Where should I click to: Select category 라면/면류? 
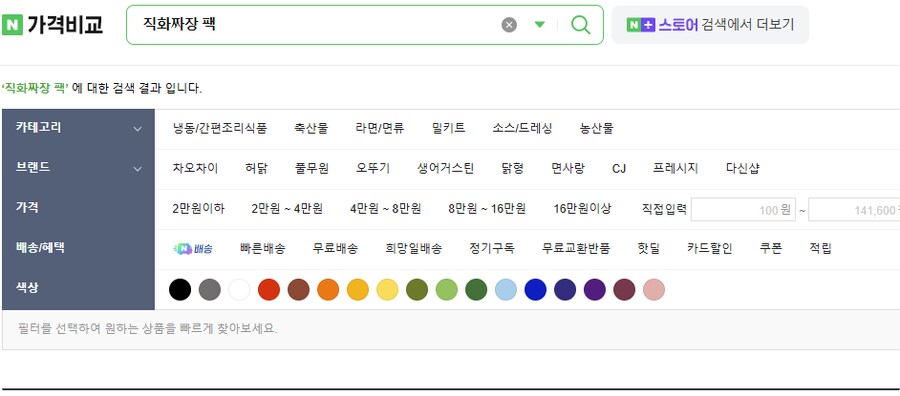pos(380,129)
